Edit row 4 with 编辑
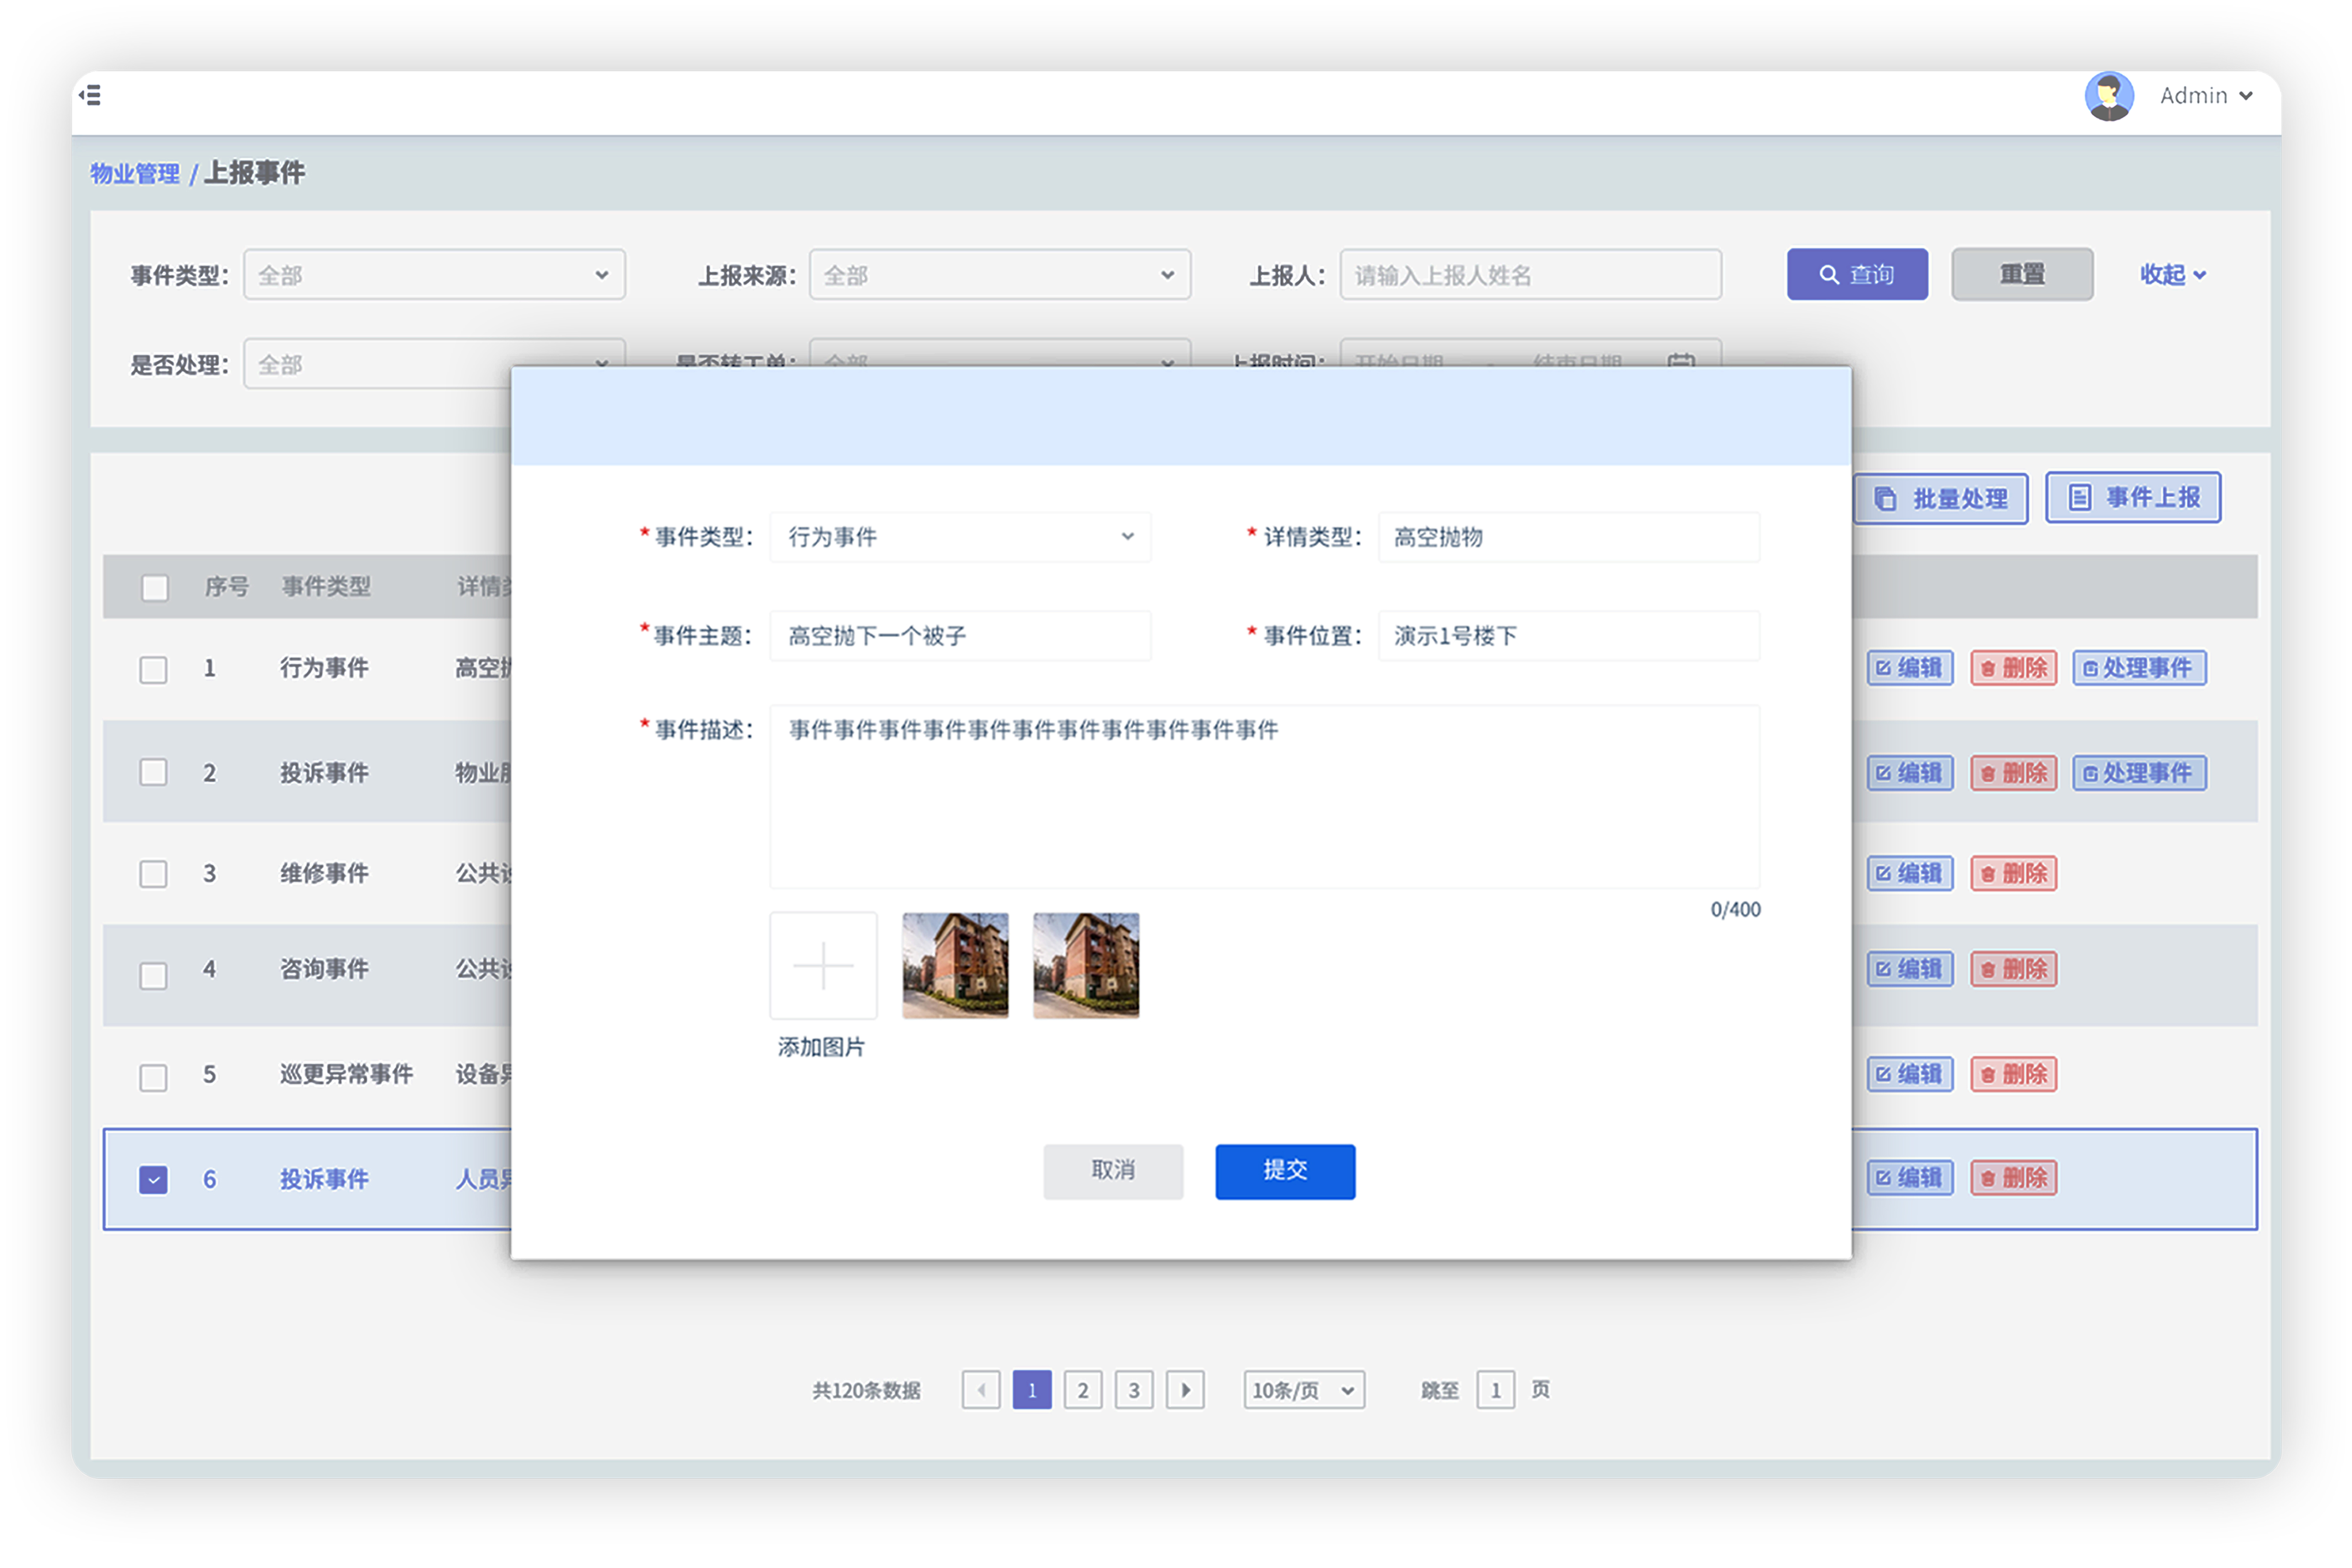Screen dimensions: 2352x1568 tap(1910, 969)
